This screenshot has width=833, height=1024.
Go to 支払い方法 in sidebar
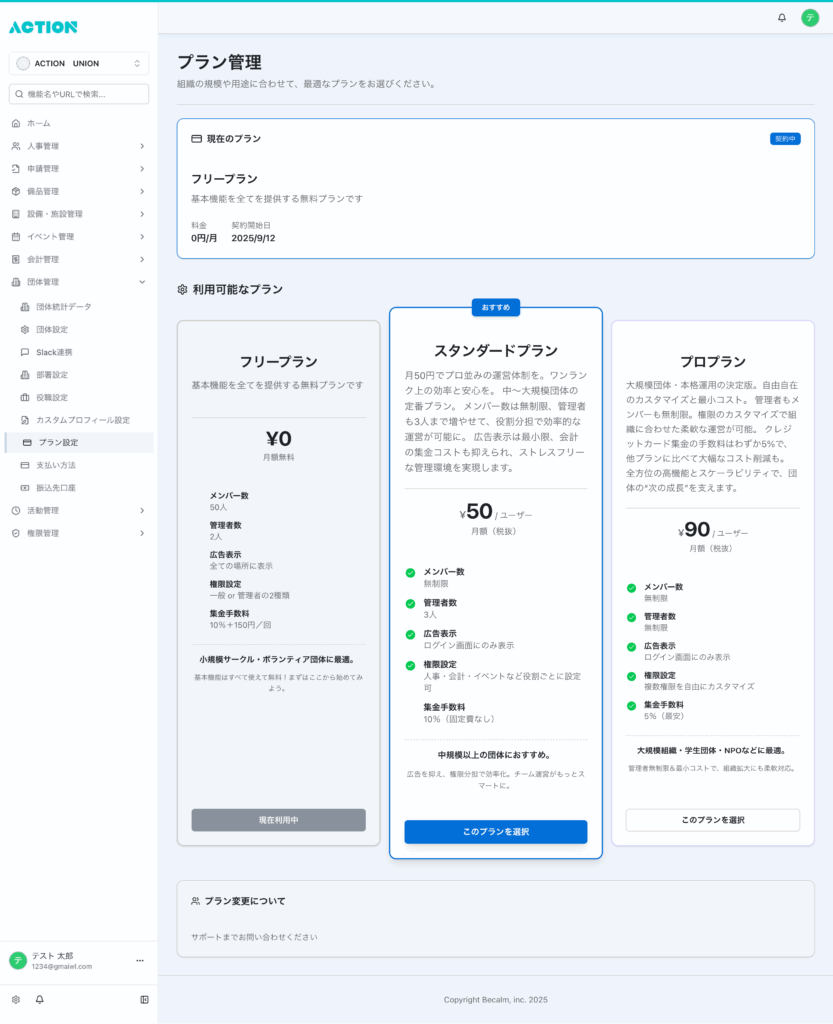(56, 465)
